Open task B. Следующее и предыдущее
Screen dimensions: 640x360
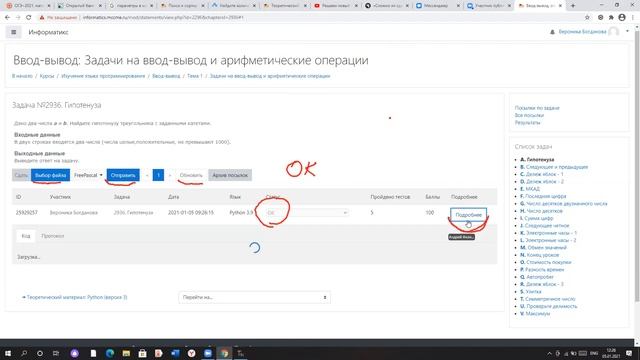554,167
